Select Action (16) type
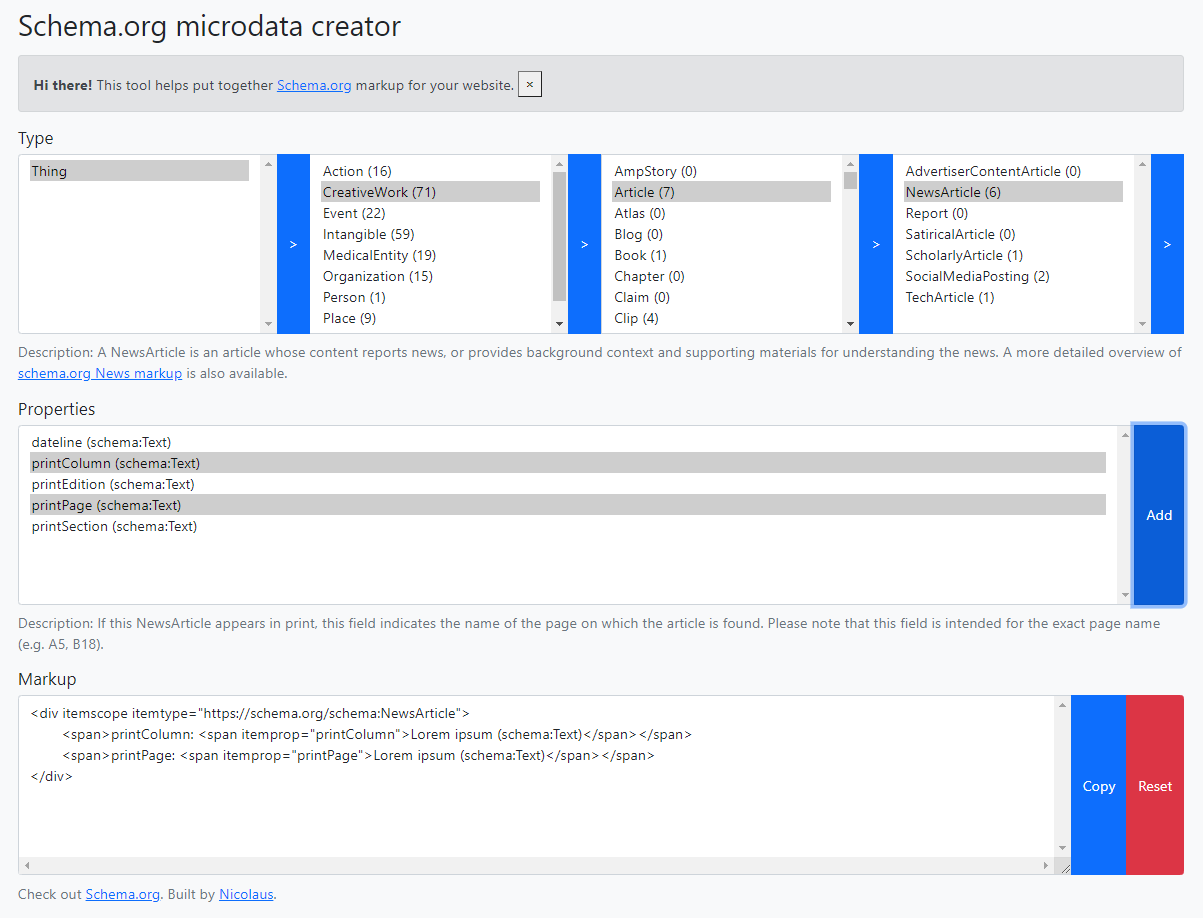1203x918 pixels. 430,171
